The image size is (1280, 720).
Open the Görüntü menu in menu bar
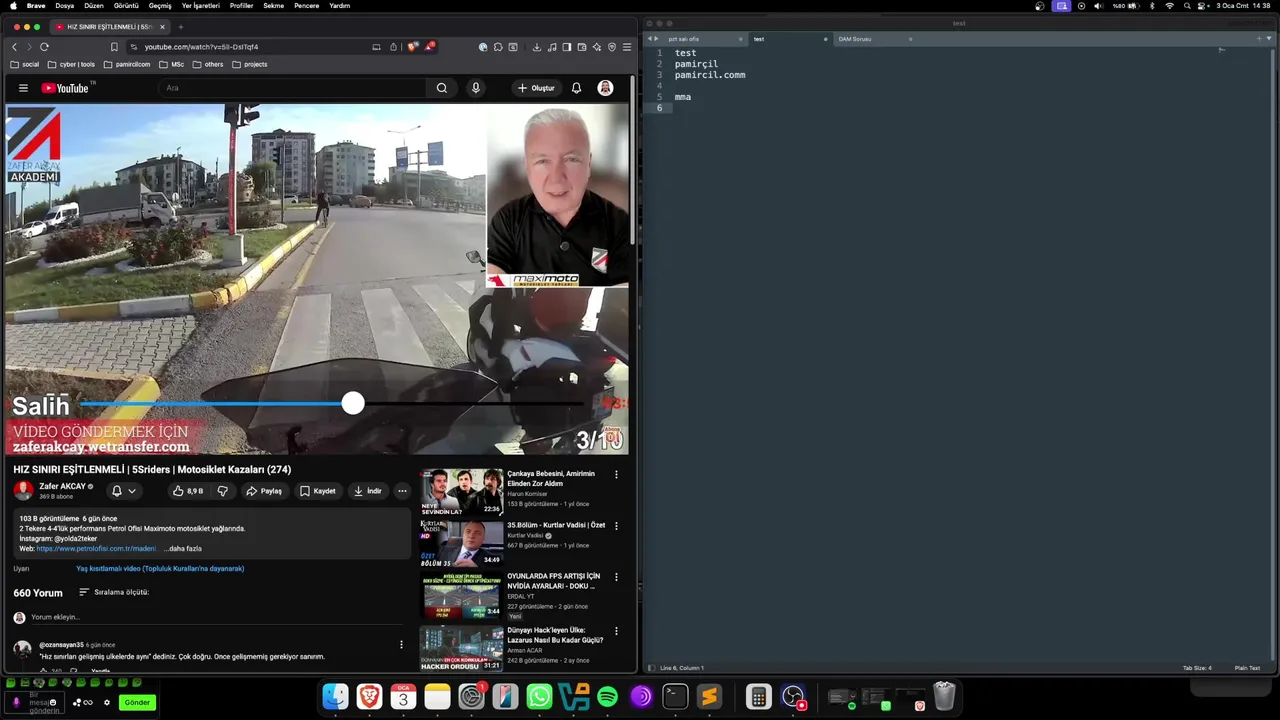tap(126, 6)
